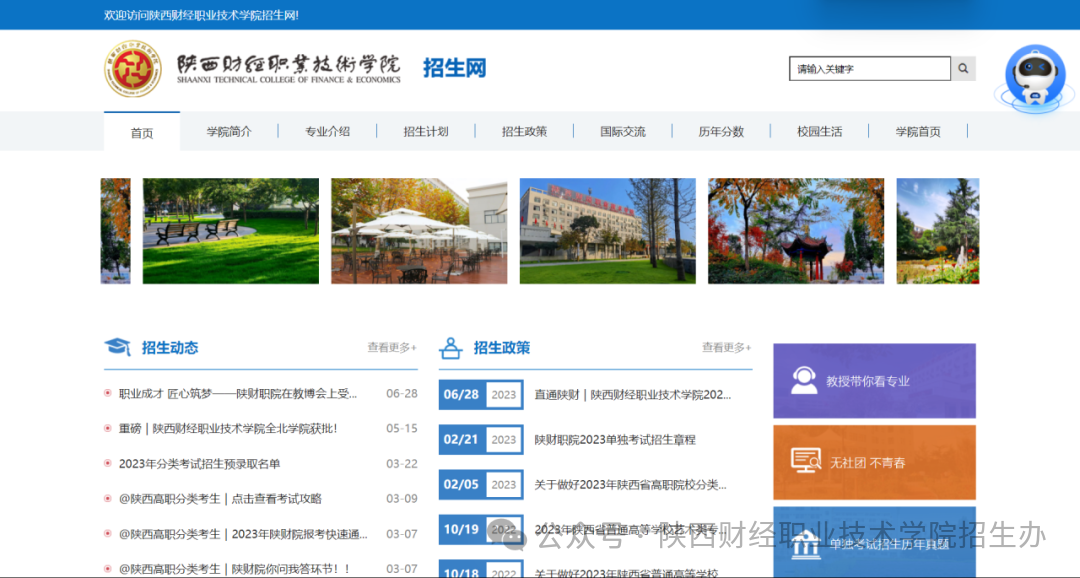Image resolution: width=1080 pixels, height=578 pixels.
Task: Click the 请输入关键字 search input field
Action: (869, 69)
